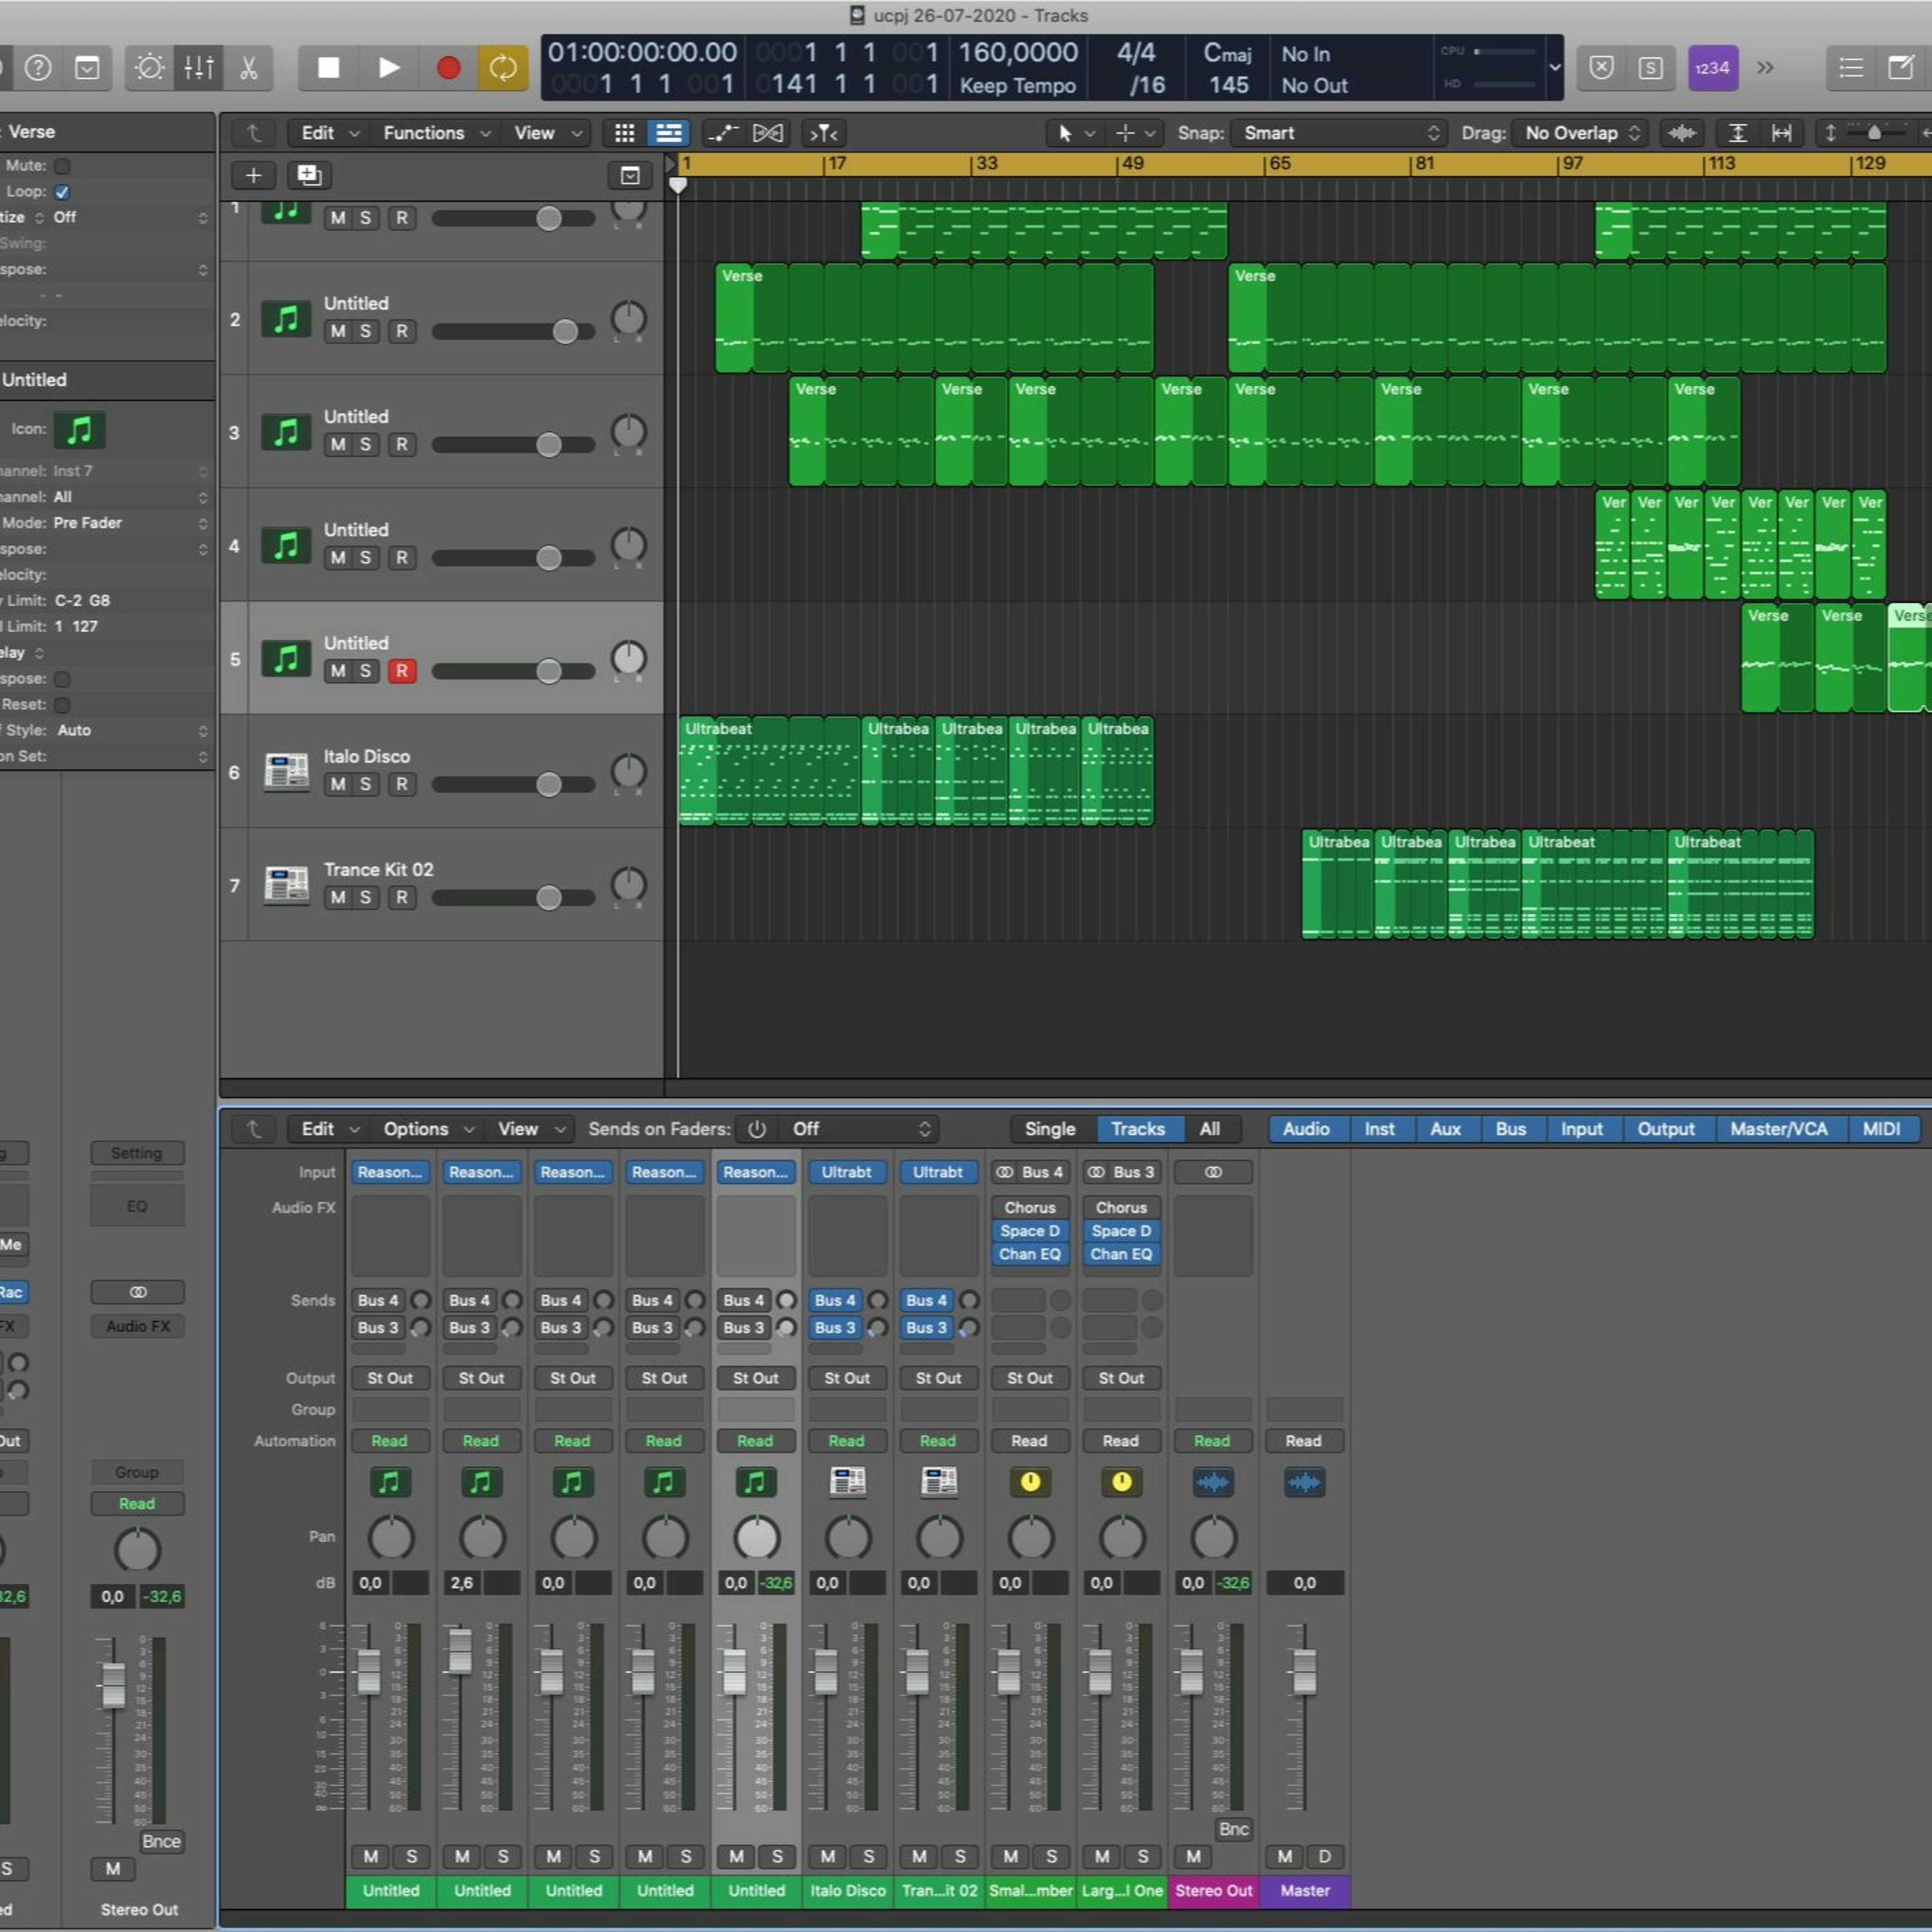
Task: Click the scissors Editors button
Action: [x=248, y=68]
